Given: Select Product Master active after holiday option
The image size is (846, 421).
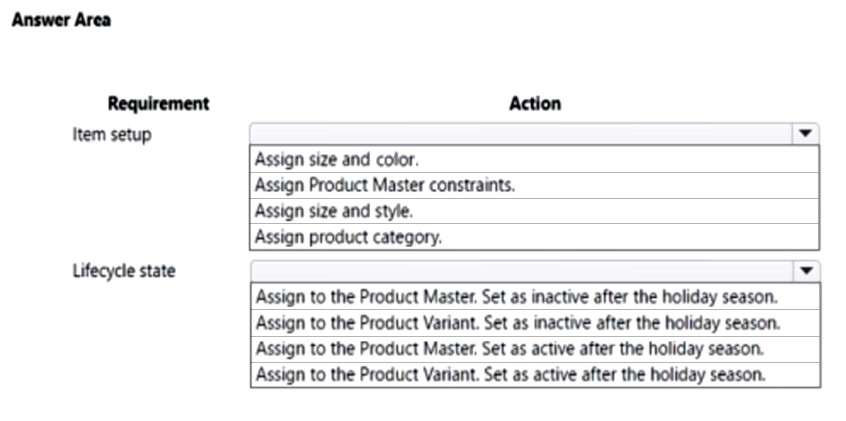Looking at the screenshot, I should (x=511, y=349).
